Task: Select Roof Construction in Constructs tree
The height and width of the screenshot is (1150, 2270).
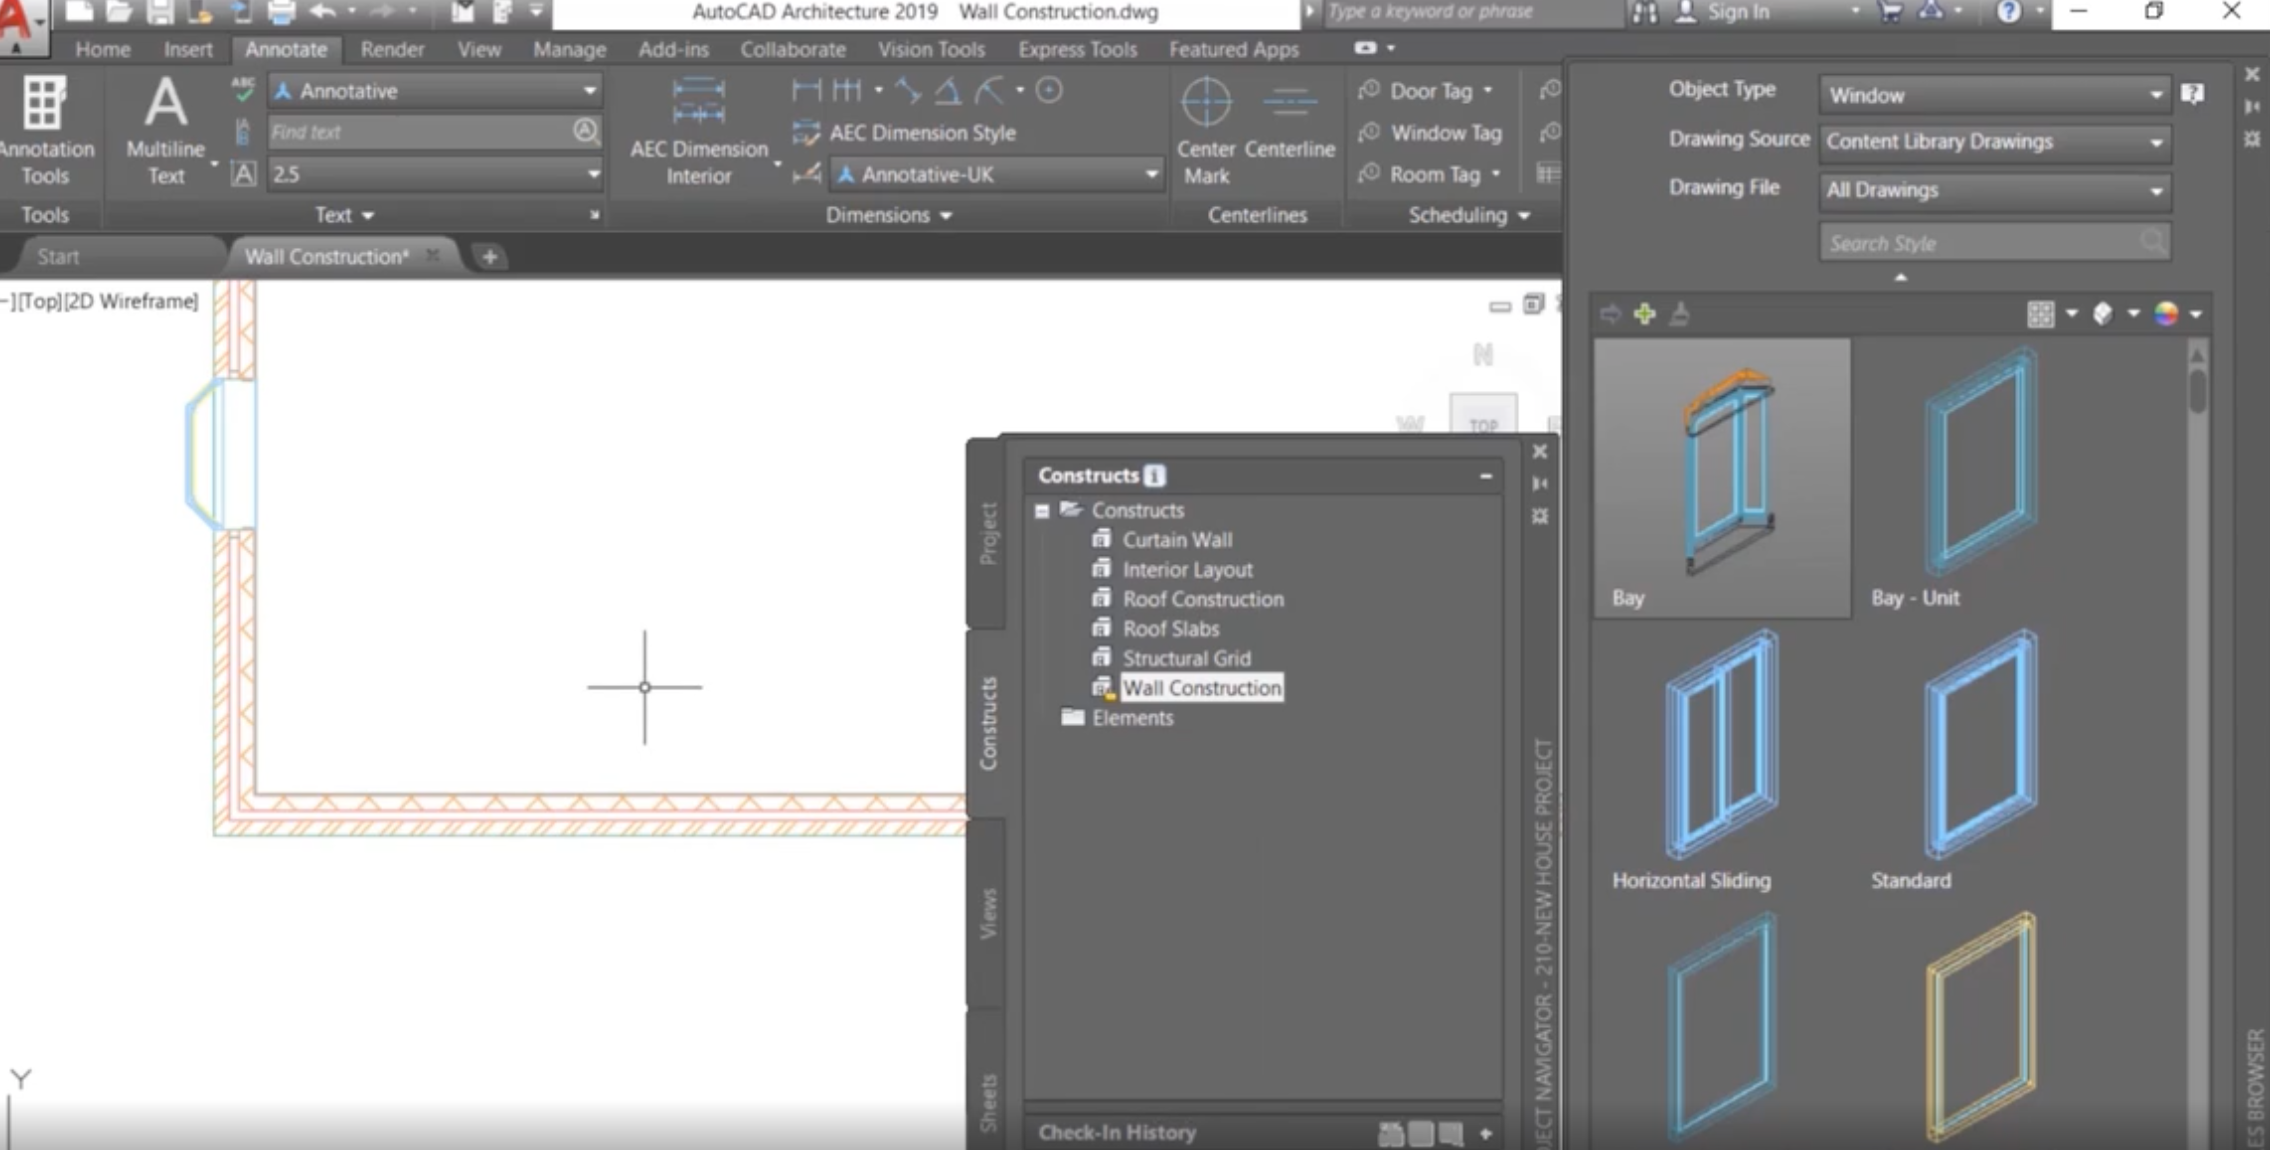Action: (x=1202, y=599)
